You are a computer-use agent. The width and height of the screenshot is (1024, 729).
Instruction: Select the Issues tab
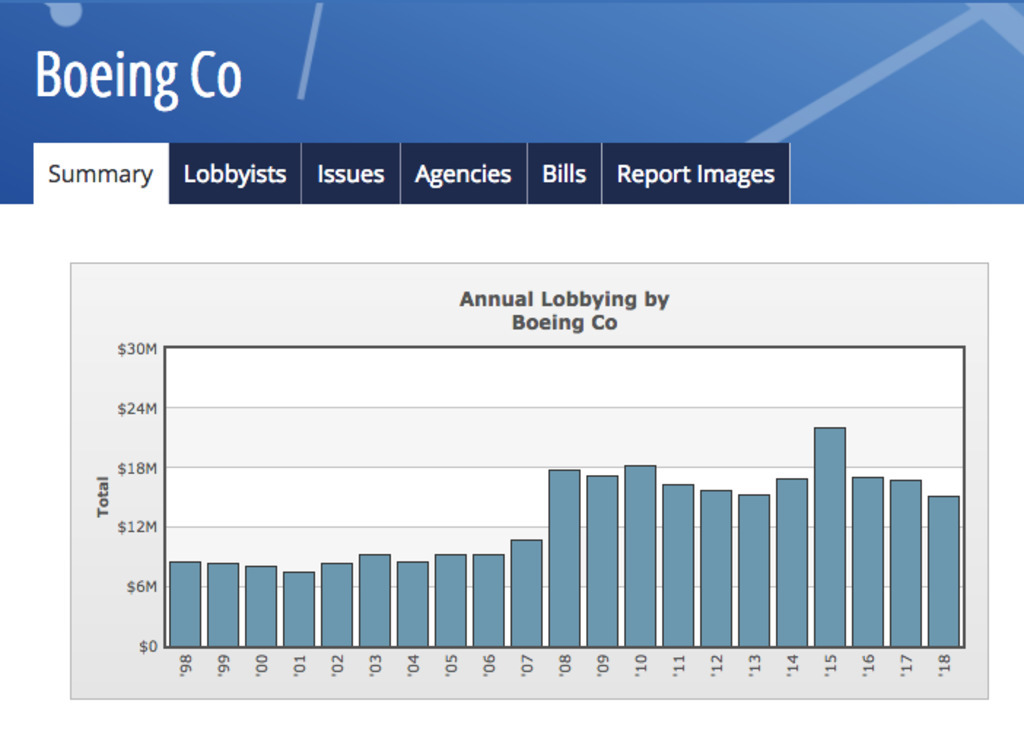350,174
